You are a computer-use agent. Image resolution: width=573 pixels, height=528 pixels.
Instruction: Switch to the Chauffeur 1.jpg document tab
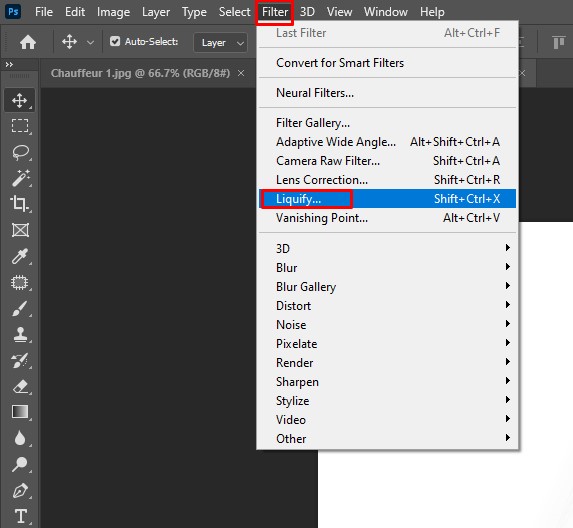pos(140,73)
